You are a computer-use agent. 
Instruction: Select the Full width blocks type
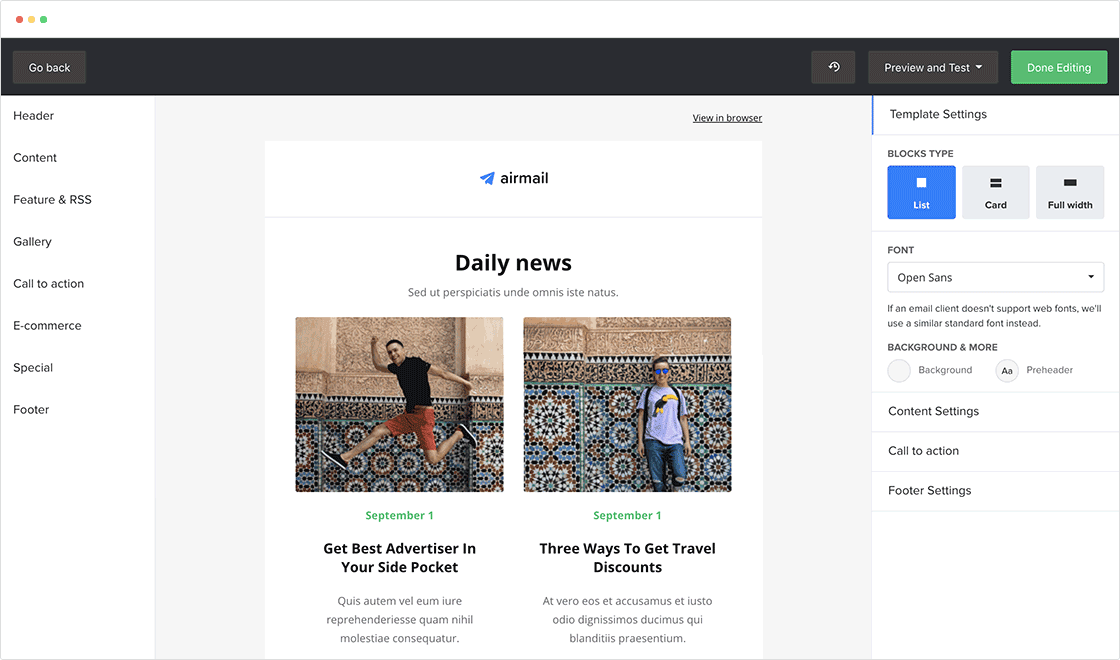tap(1070, 192)
